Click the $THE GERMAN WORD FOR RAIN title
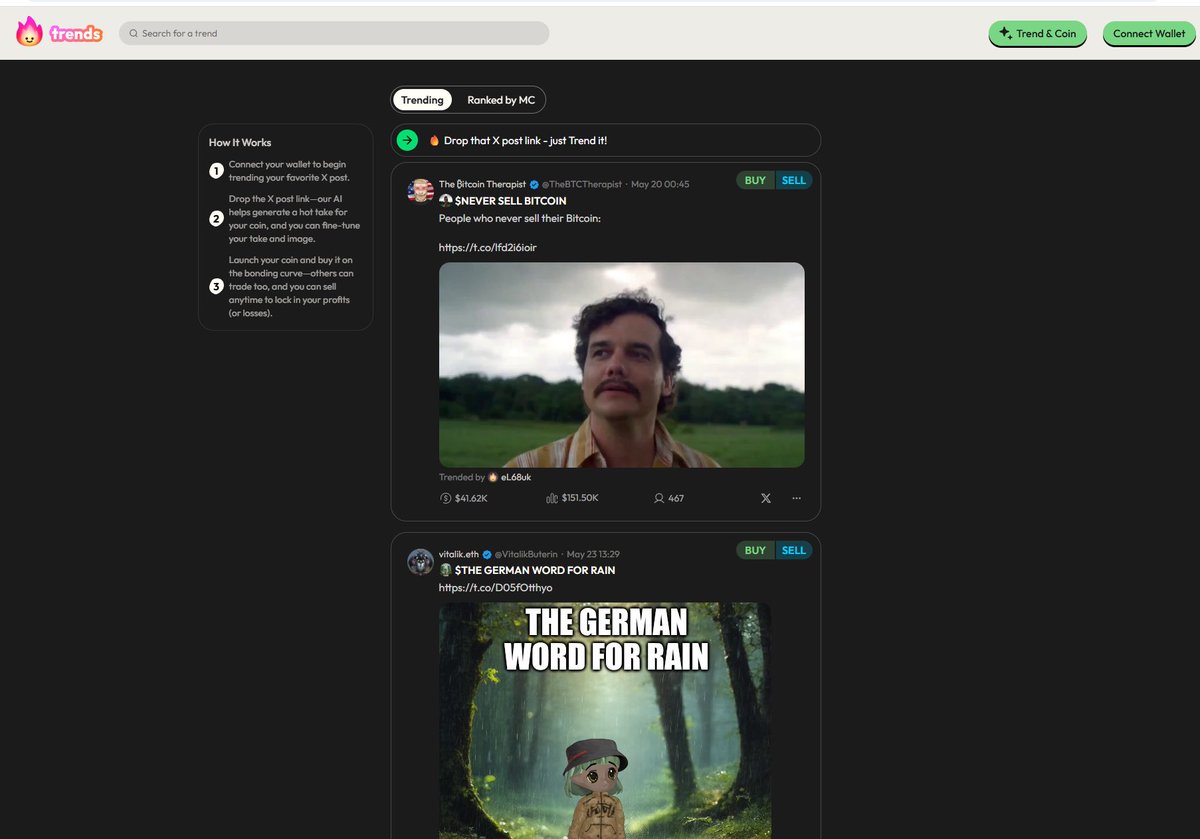Image resolution: width=1200 pixels, height=839 pixels. (x=535, y=570)
